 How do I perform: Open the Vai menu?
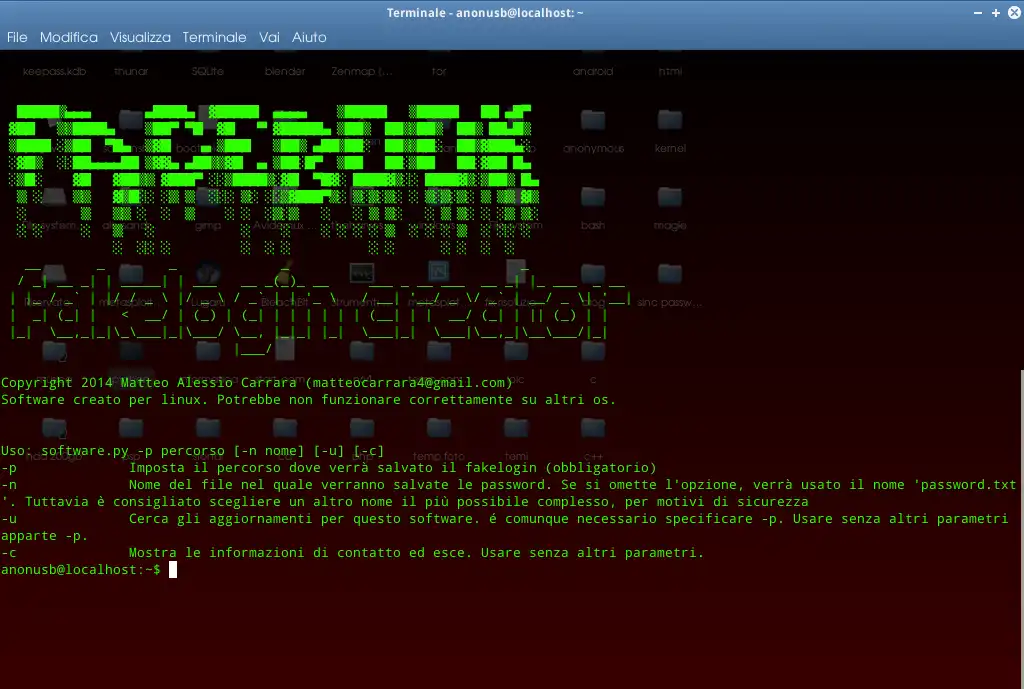[269, 37]
